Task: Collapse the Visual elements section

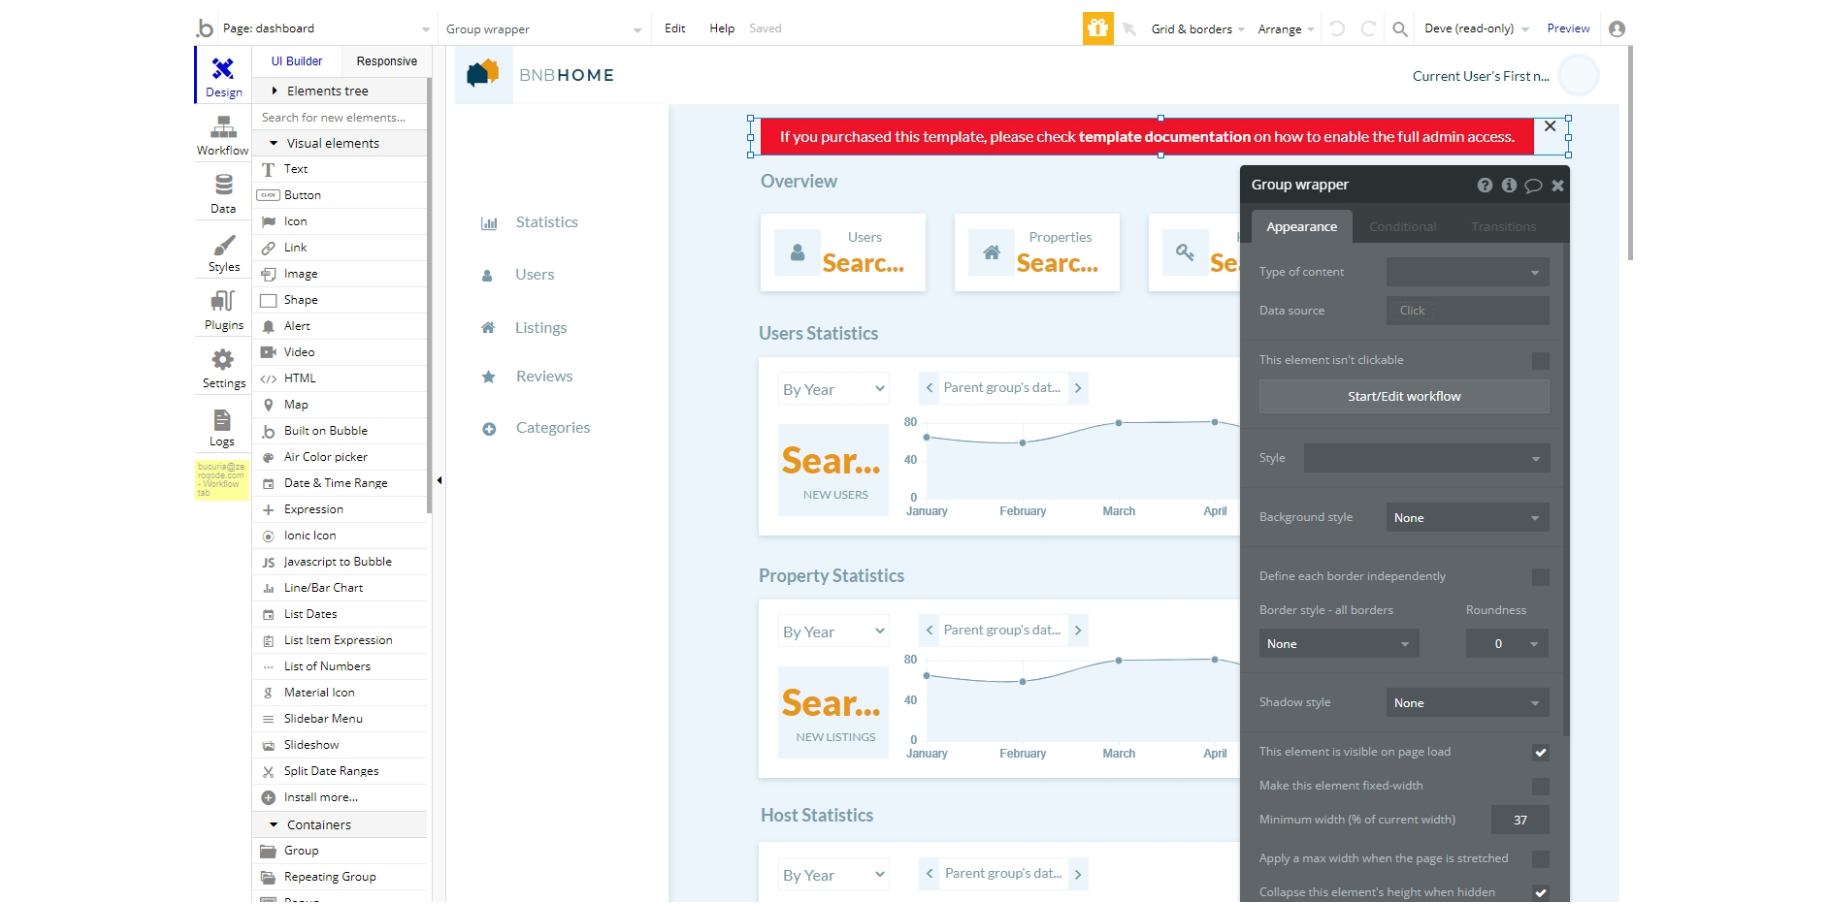Action: click(x=340, y=143)
